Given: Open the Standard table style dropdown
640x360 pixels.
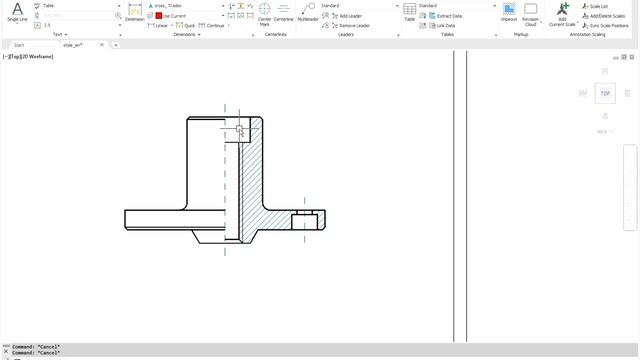Looking at the screenshot, I should point(494,6).
